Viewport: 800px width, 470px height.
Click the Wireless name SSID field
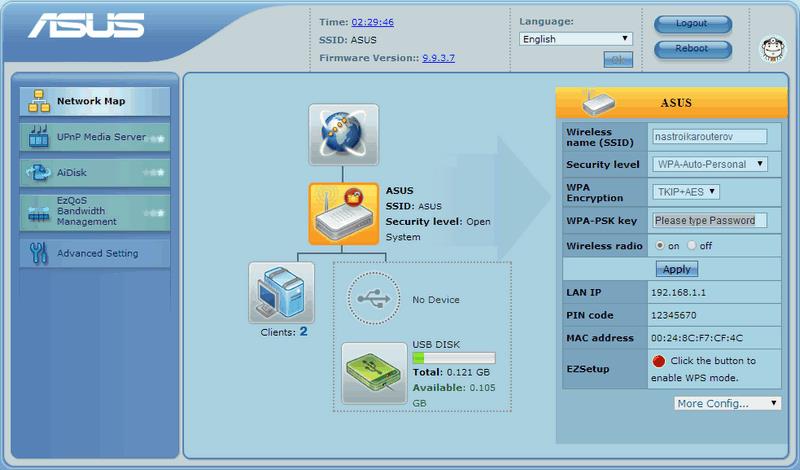710,136
